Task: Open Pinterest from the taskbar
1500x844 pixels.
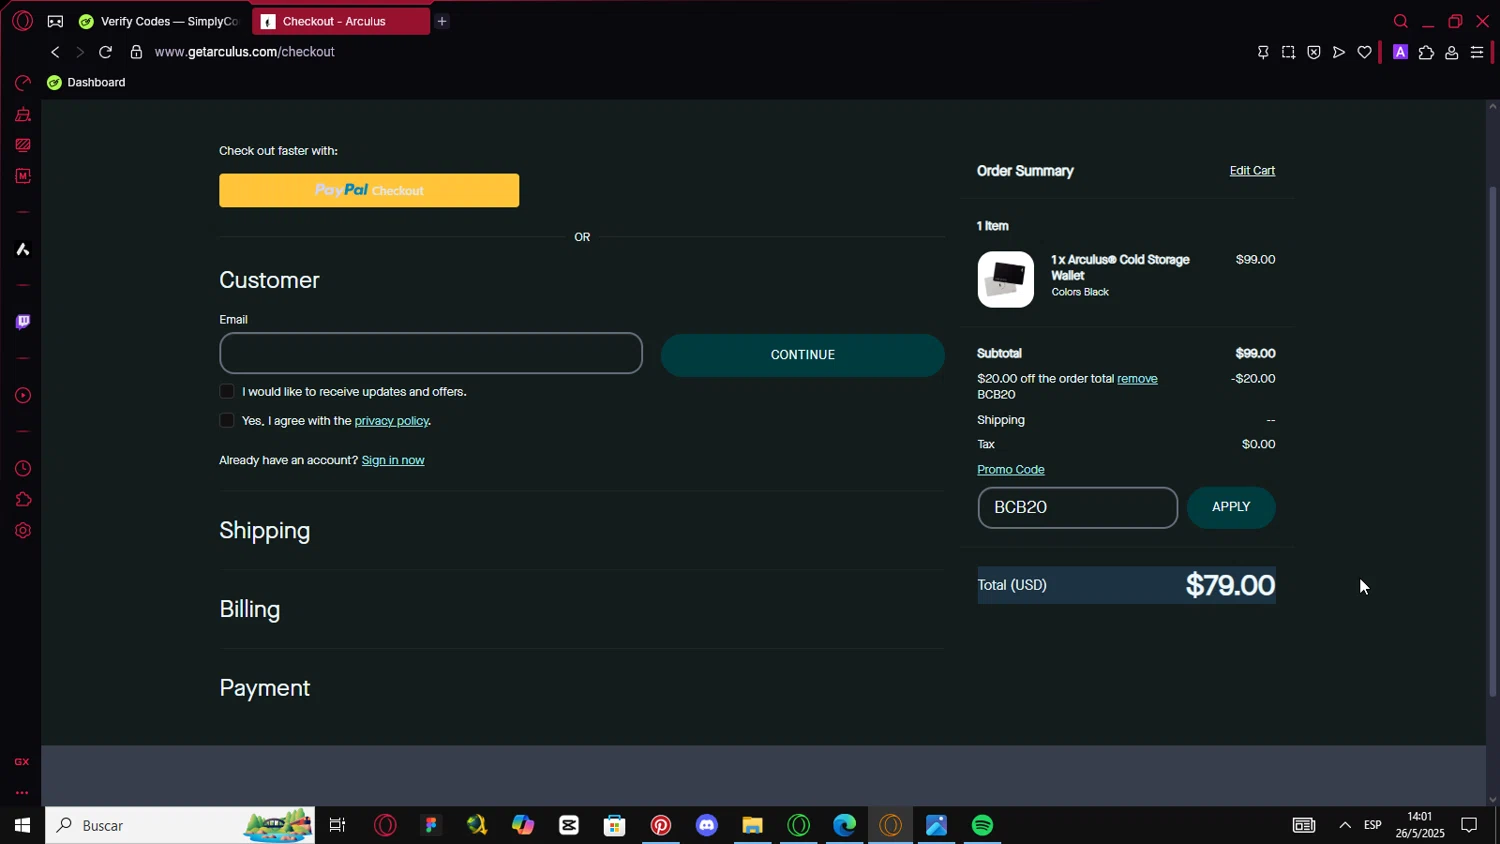Action: point(661,825)
